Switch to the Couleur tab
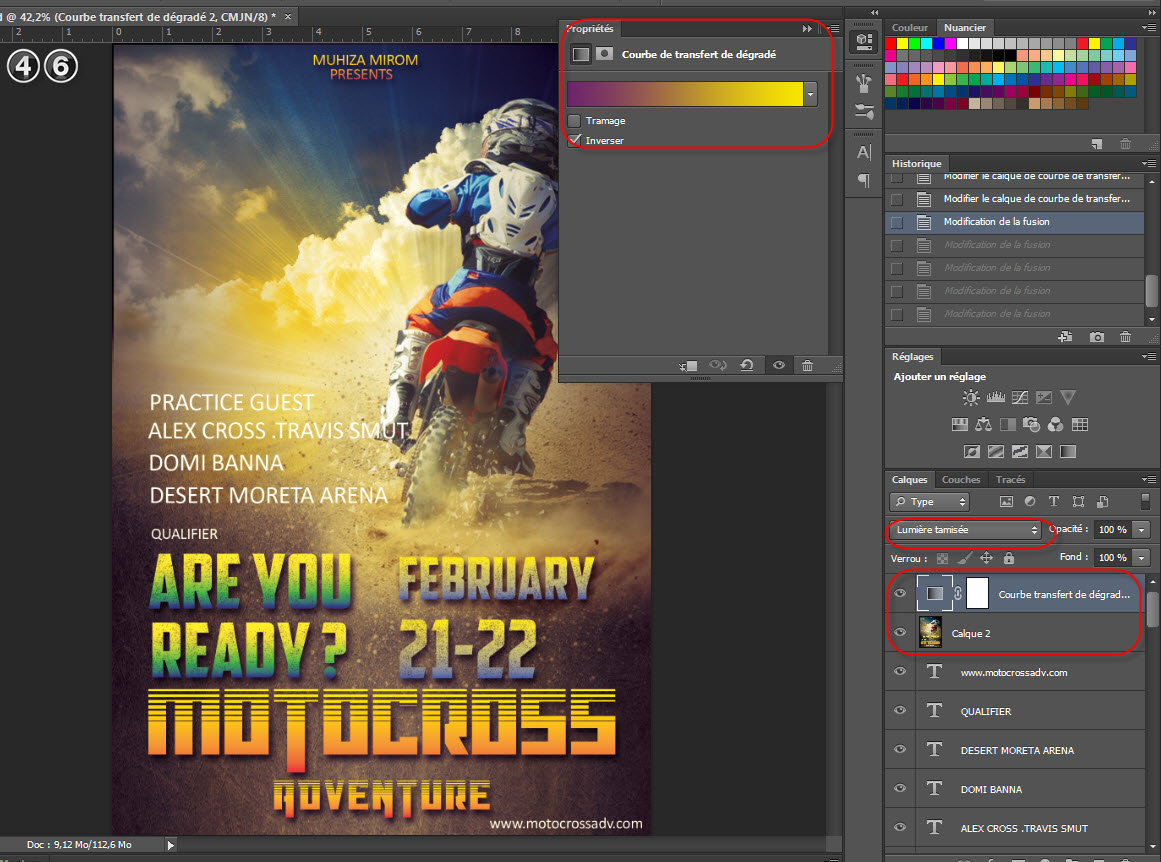The width and height of the screenshot is (1161, 862). tap(909, 28)
